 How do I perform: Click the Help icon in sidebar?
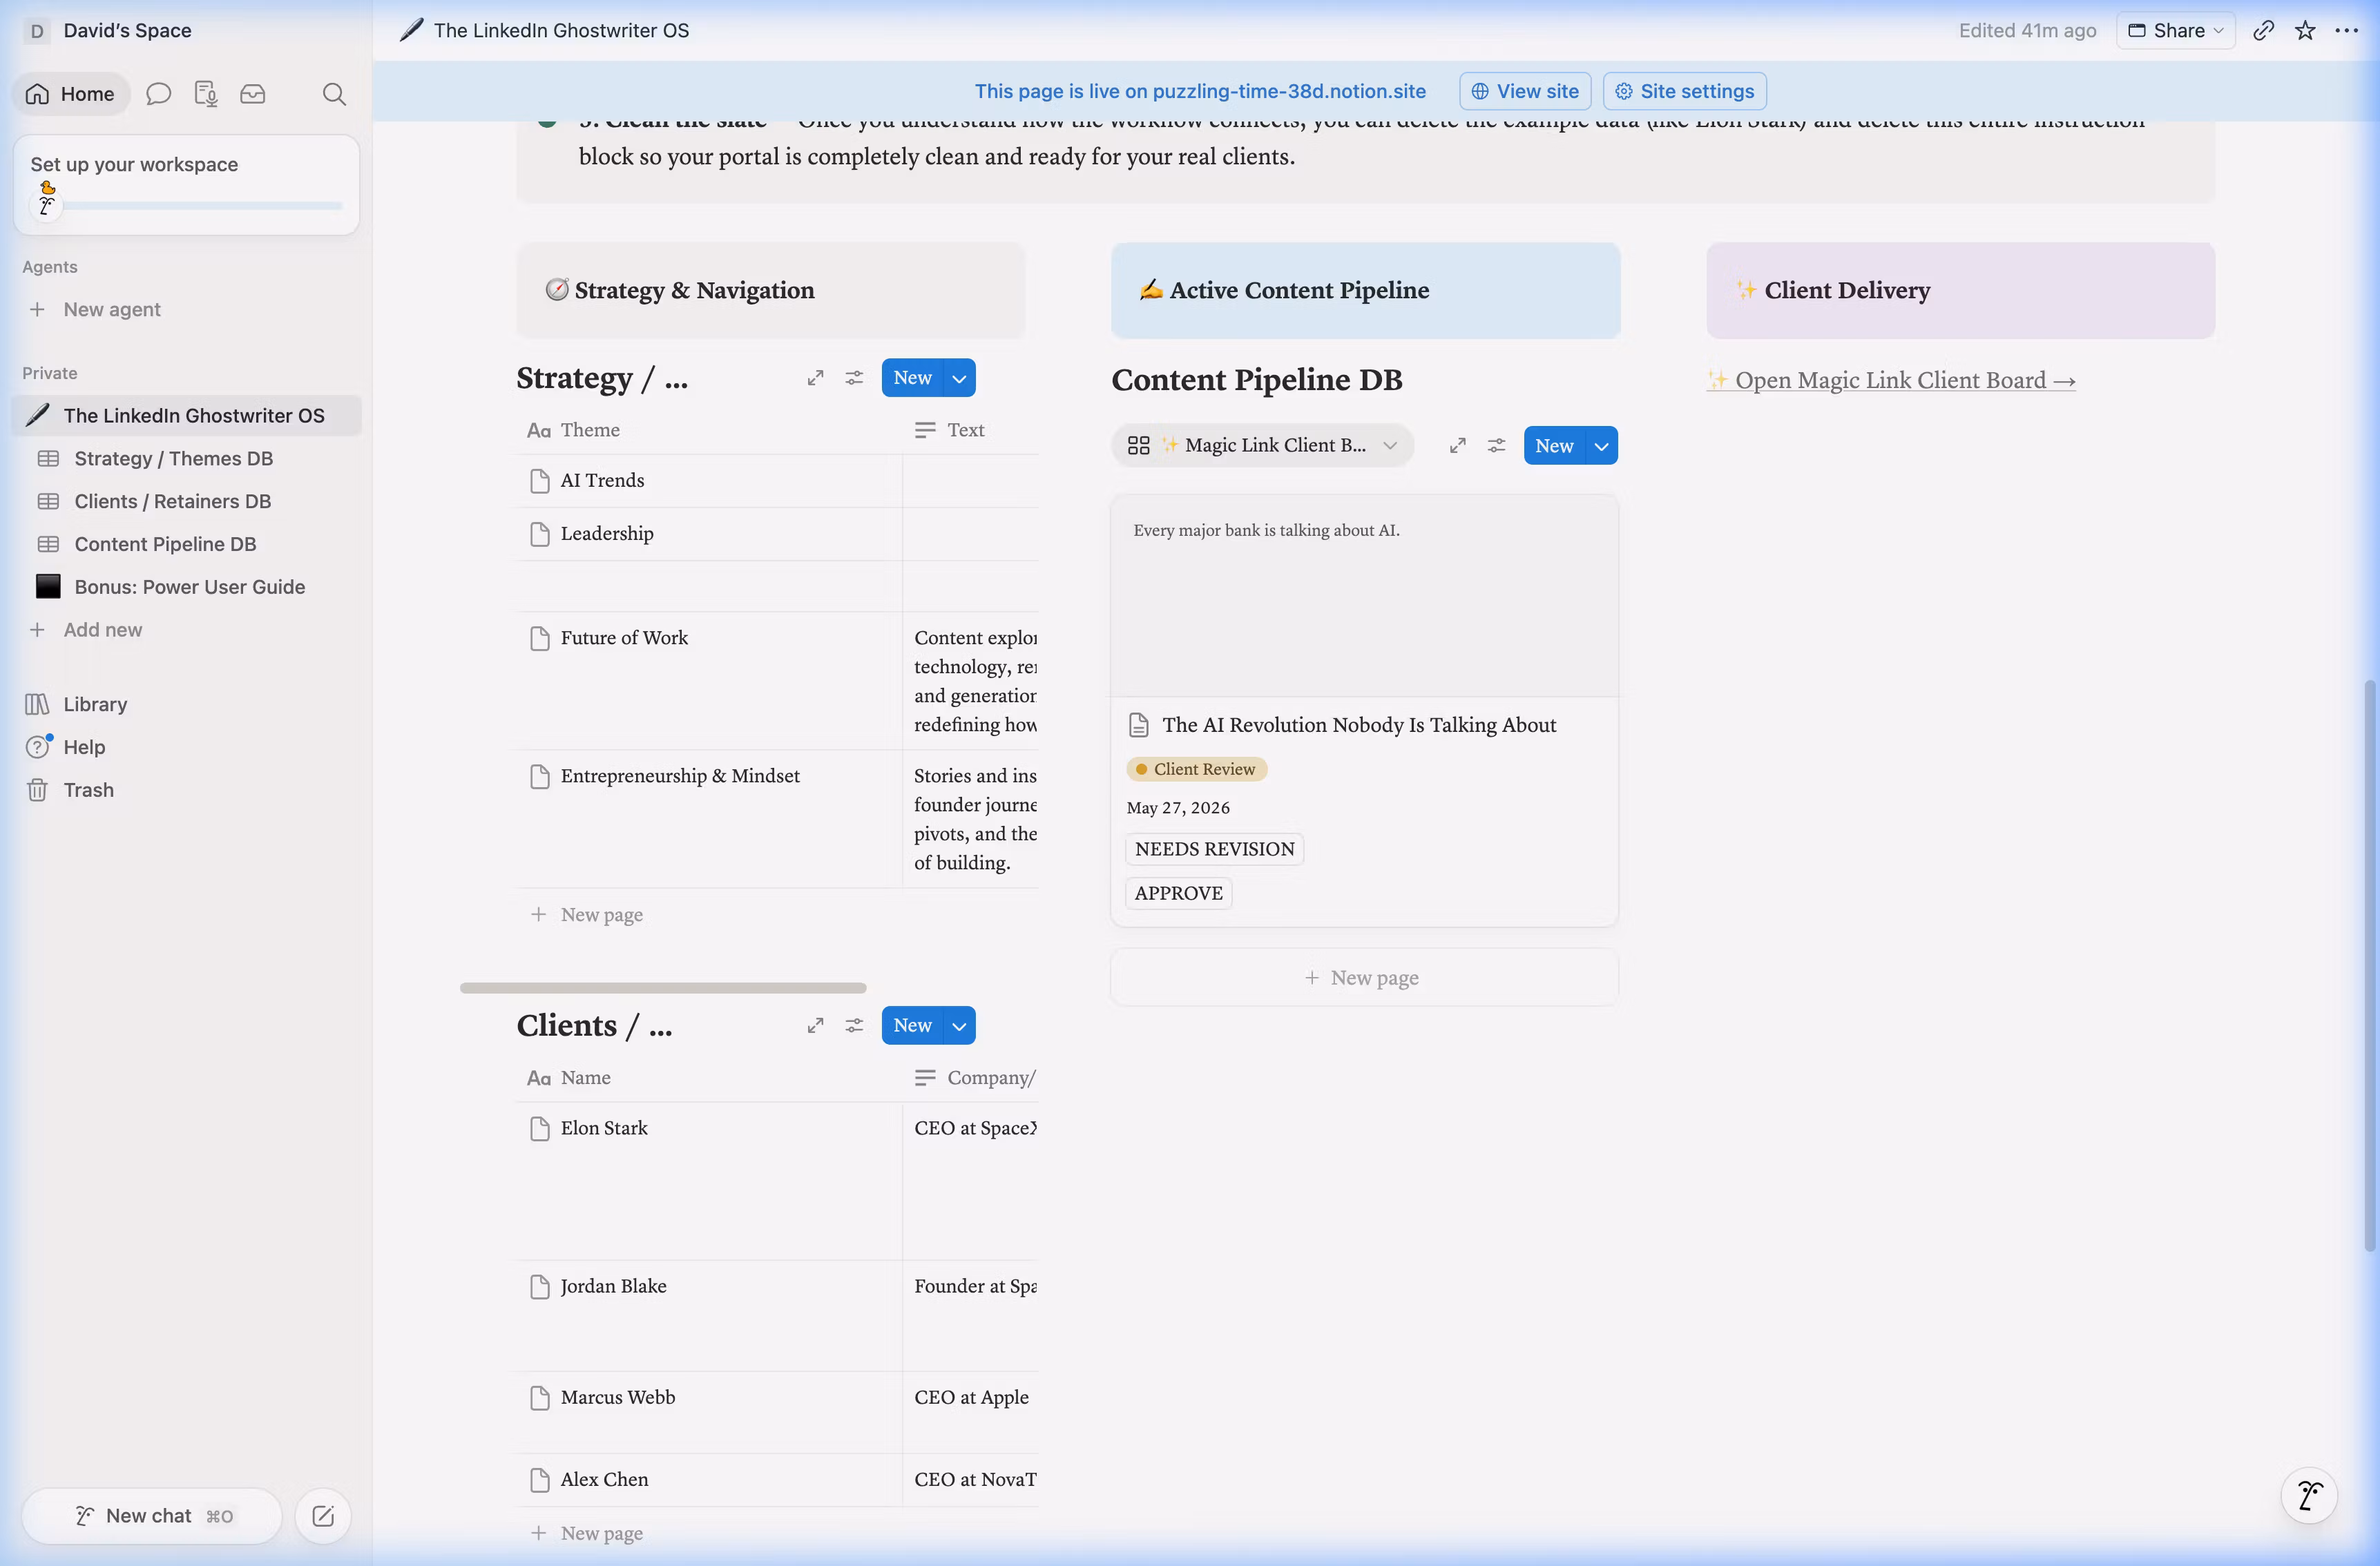[x=37, y=748]
